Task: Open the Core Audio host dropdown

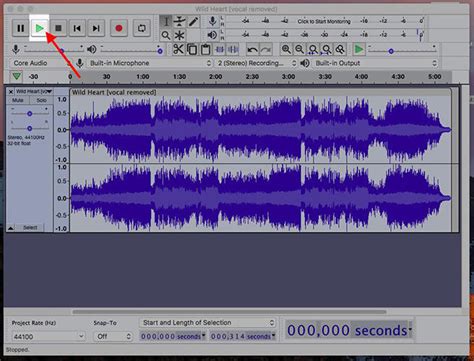Action: click(41, 63)
